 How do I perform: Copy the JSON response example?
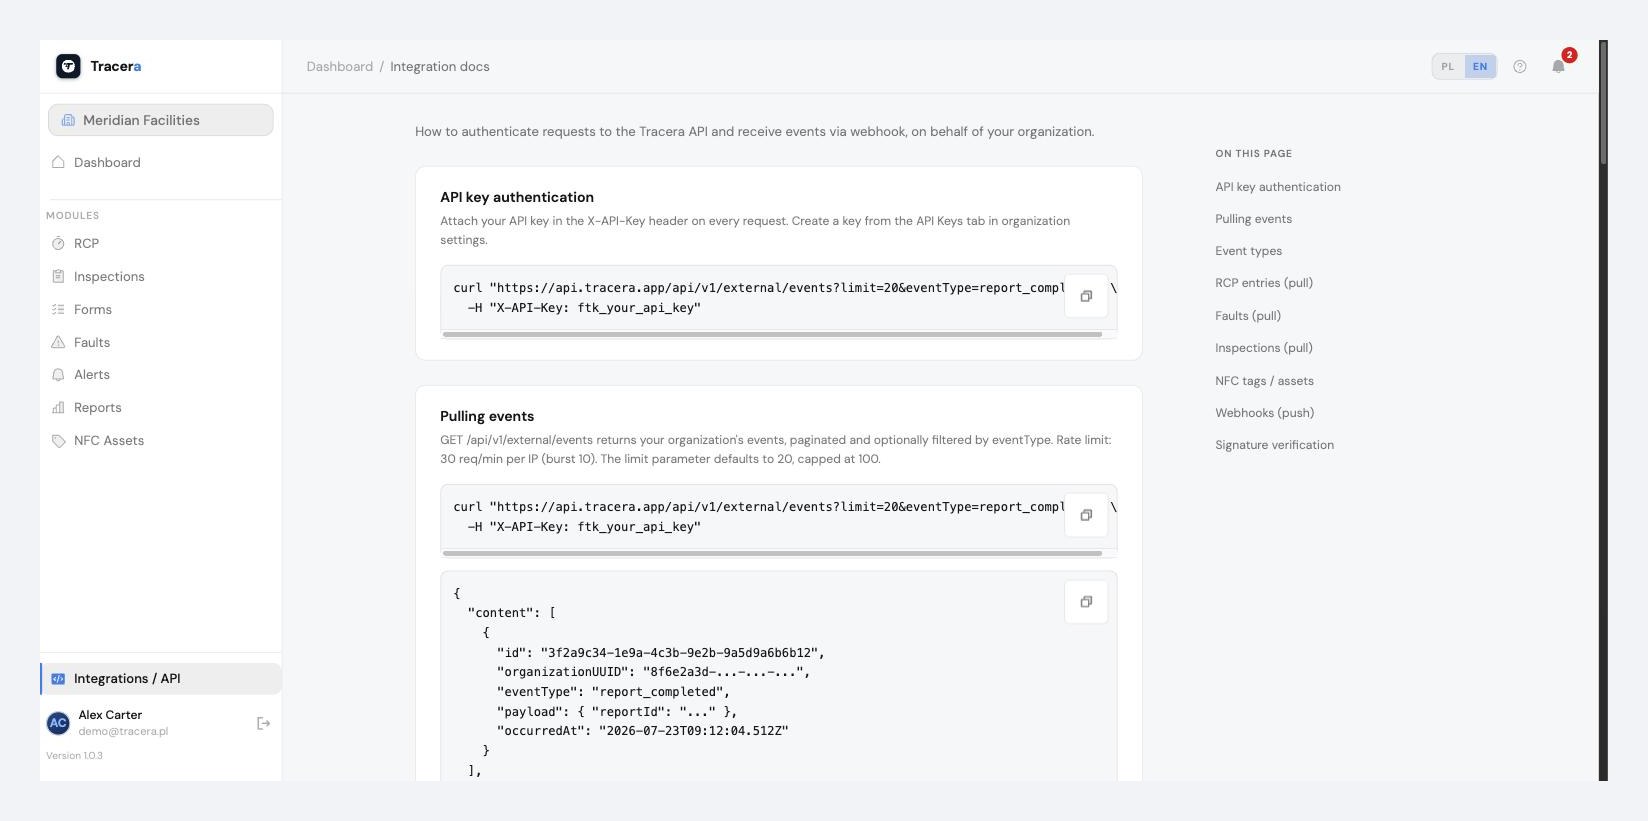[x=1086, y=602]
